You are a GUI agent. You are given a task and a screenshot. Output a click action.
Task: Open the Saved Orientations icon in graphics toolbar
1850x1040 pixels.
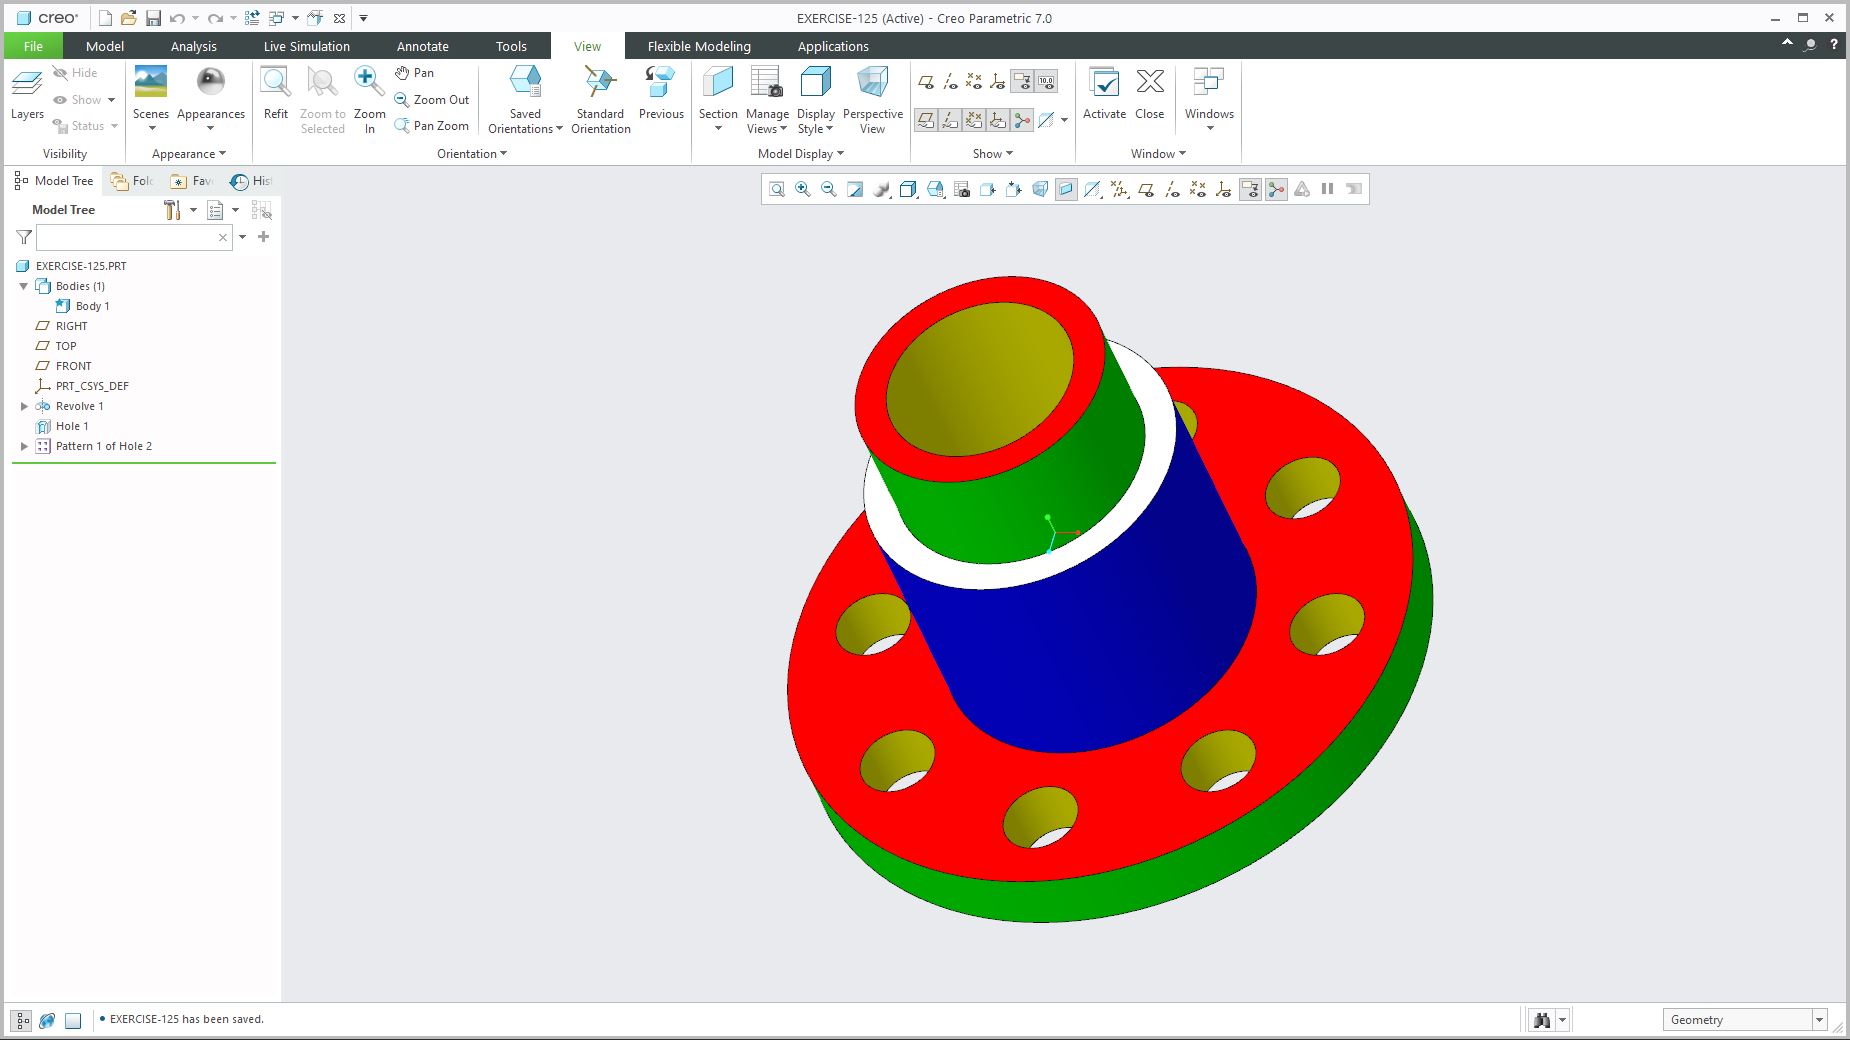tap(935, 189)
